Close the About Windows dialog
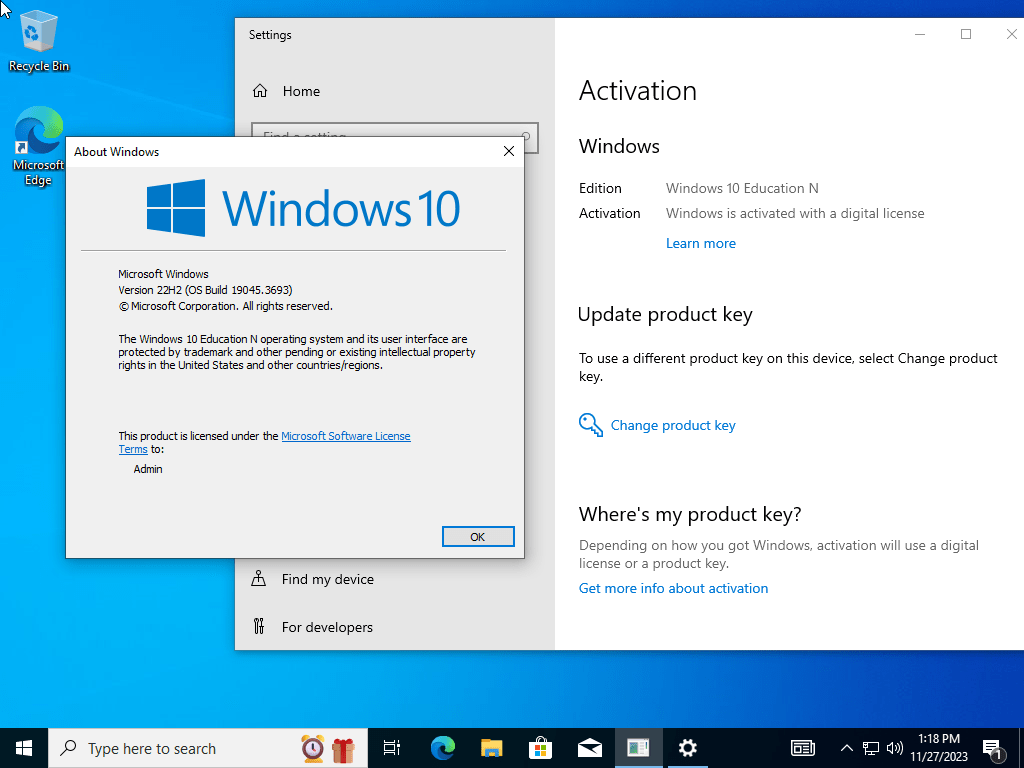This screenshot has height=768, width=1024. [509, 152]
